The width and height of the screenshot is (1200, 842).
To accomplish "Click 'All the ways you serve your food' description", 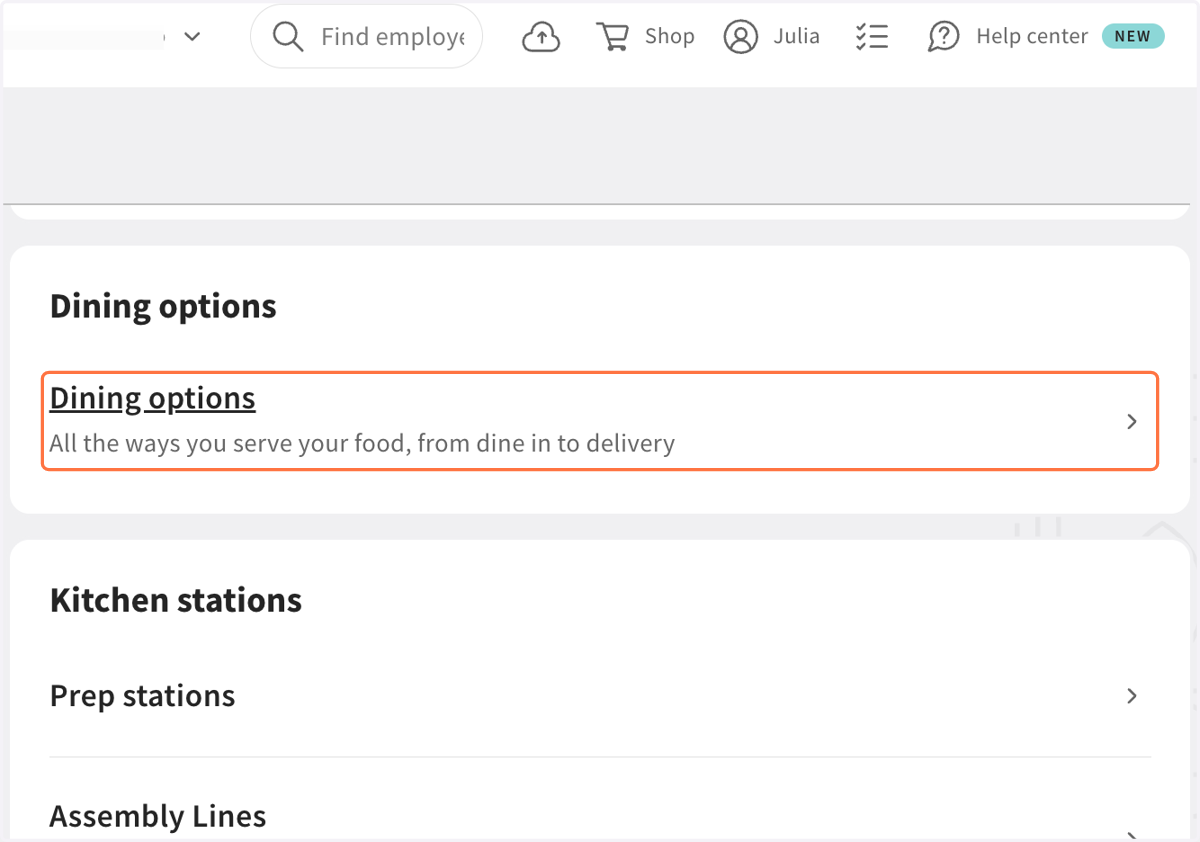I will point(362,443).
